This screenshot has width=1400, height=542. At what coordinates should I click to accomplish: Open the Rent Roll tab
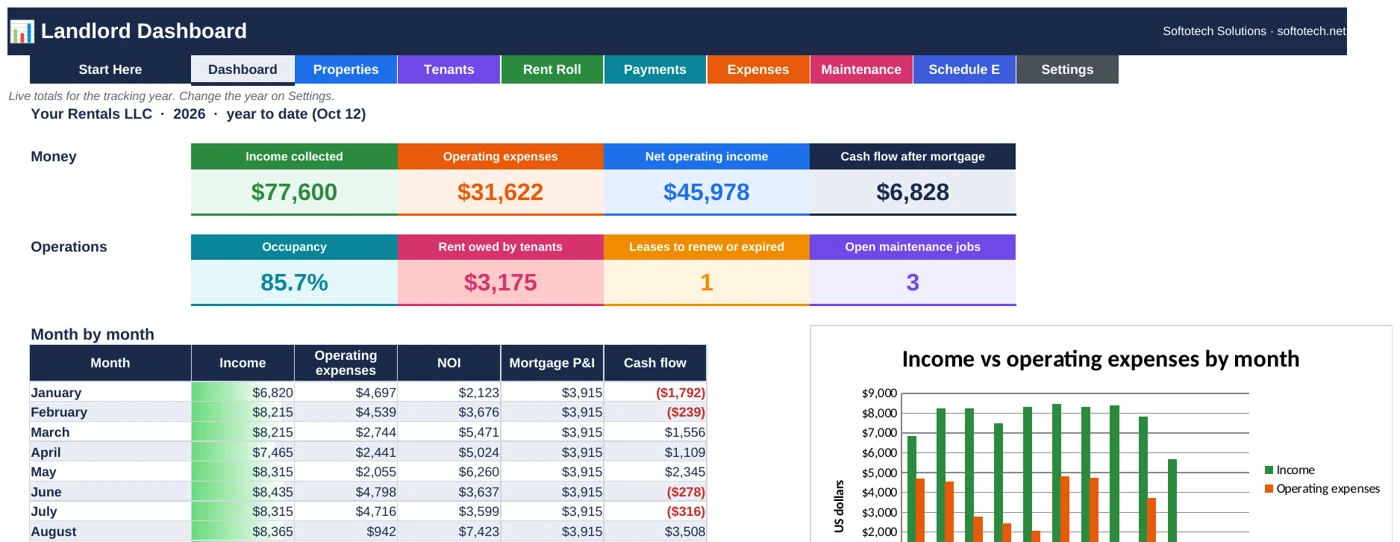pos(552,69)
